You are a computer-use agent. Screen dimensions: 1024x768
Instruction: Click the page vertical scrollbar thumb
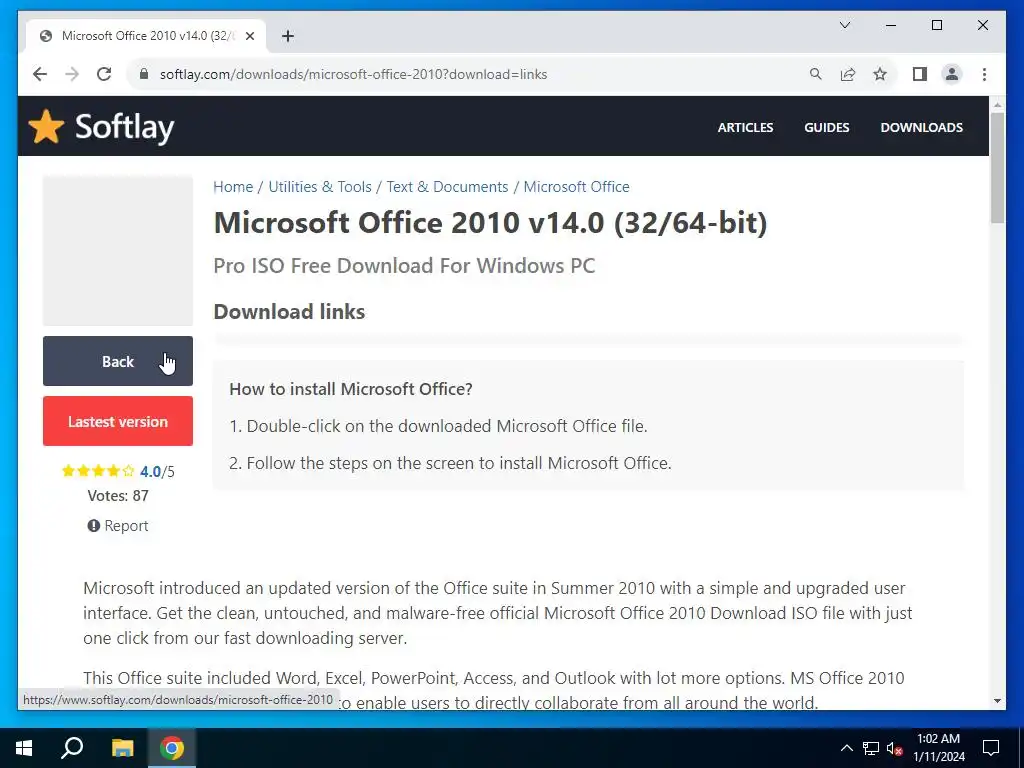point(997,168)
